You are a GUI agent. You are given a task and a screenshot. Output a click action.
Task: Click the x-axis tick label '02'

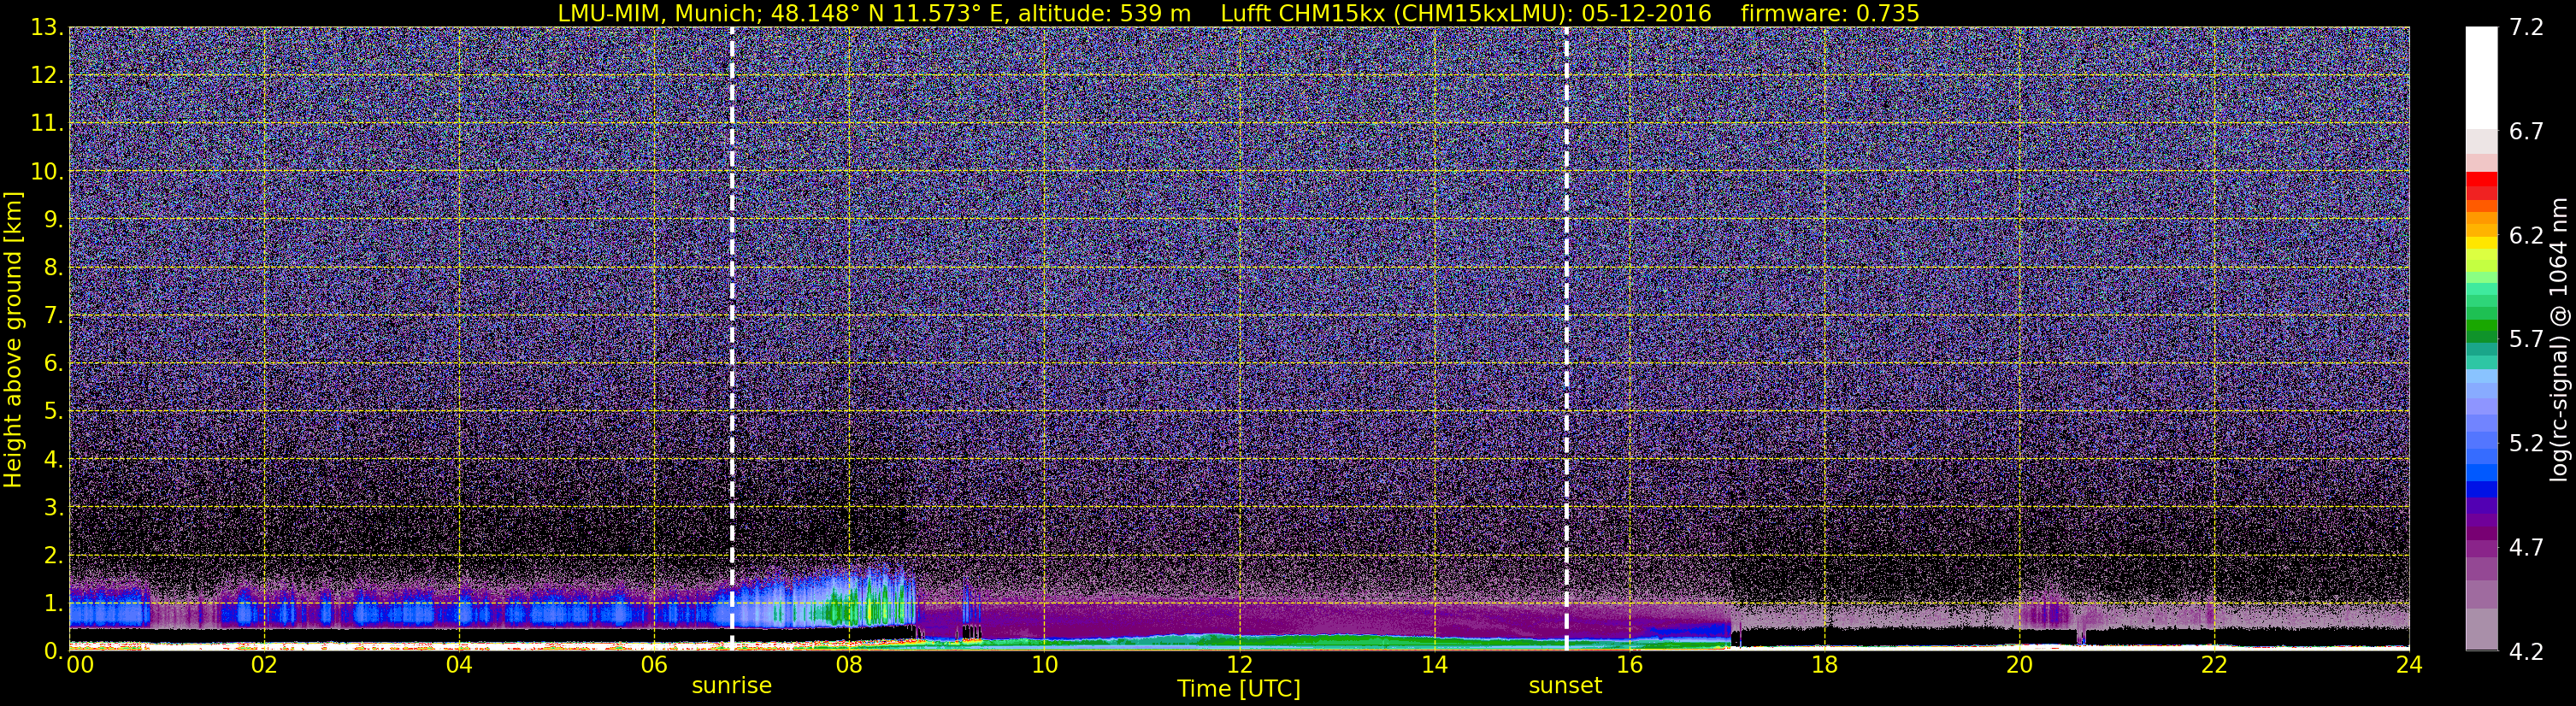[x=264, y=665]
